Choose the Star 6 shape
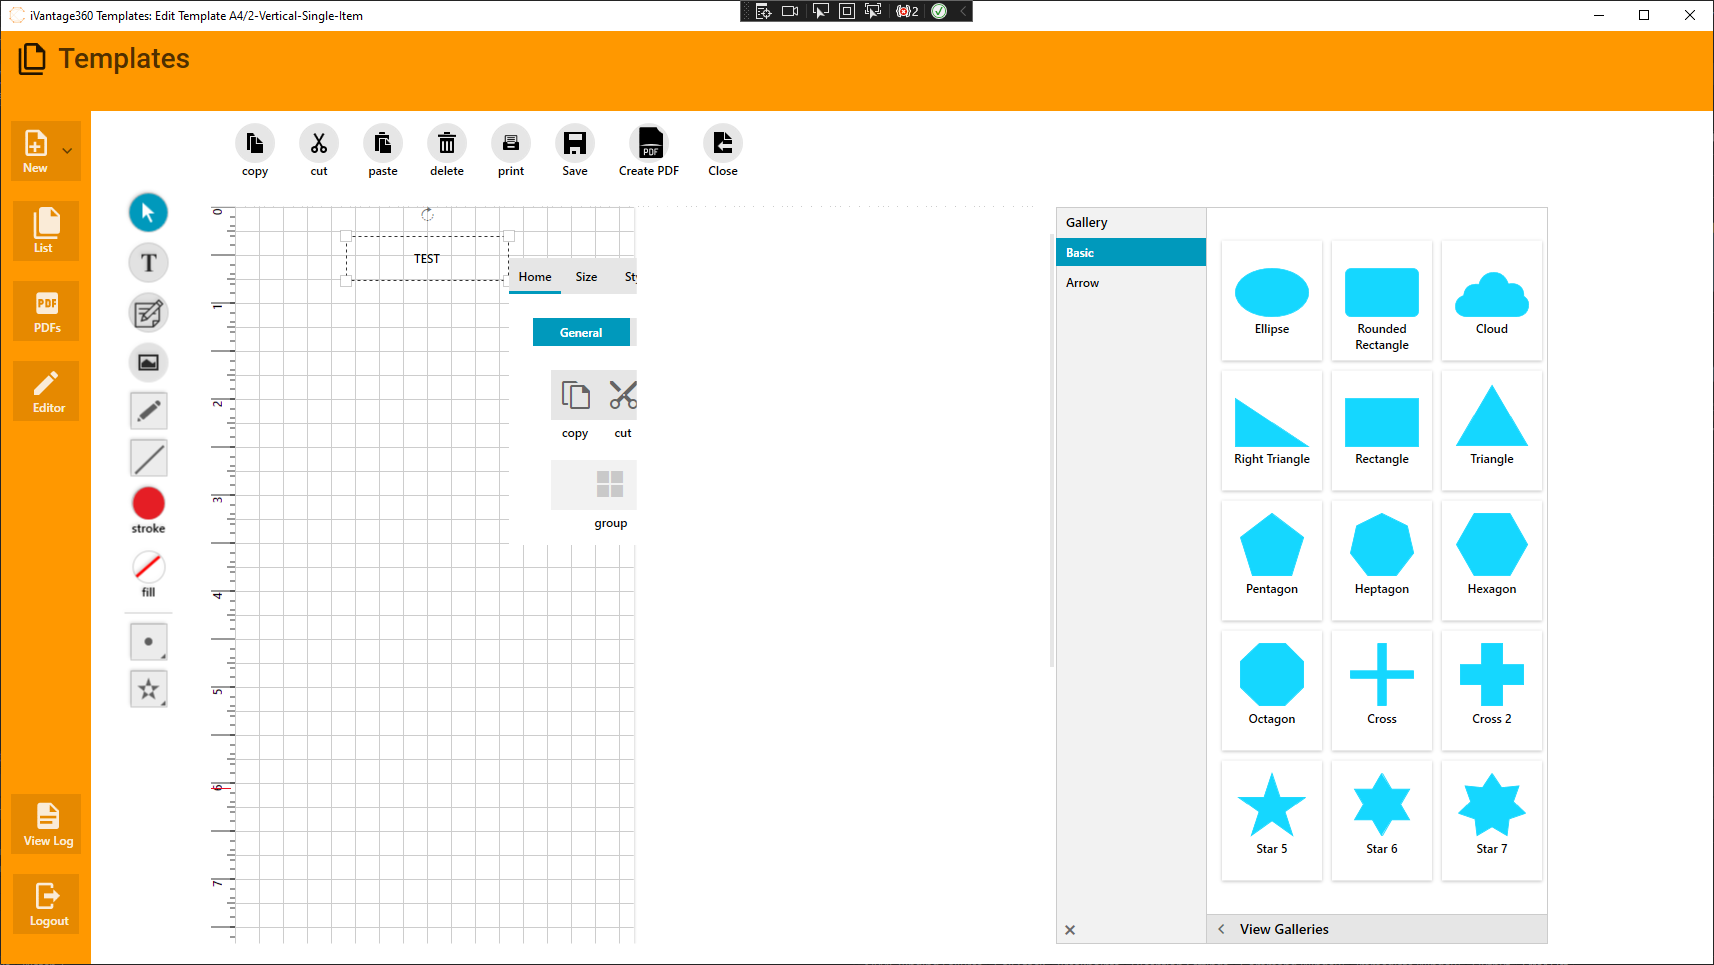This screenshot has width=1714, height=965. [1382, 820]
